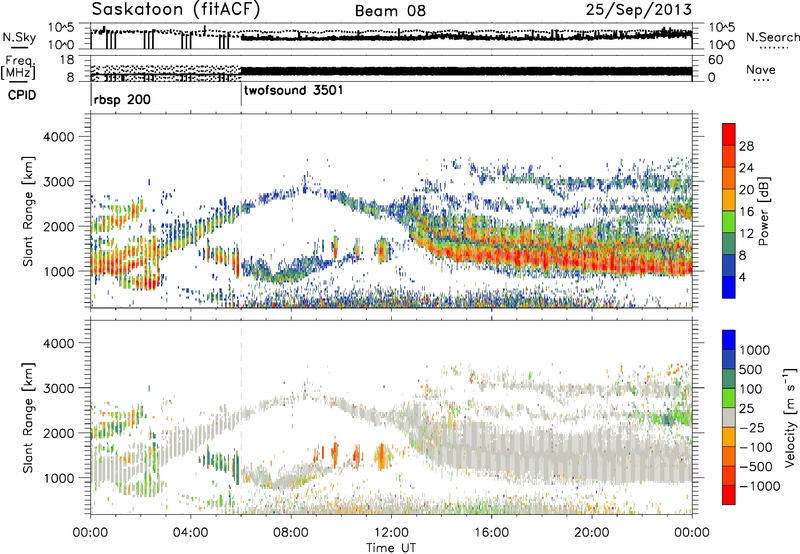
Task: Click the 'Beam 08' label
Action: pos(390,11)
